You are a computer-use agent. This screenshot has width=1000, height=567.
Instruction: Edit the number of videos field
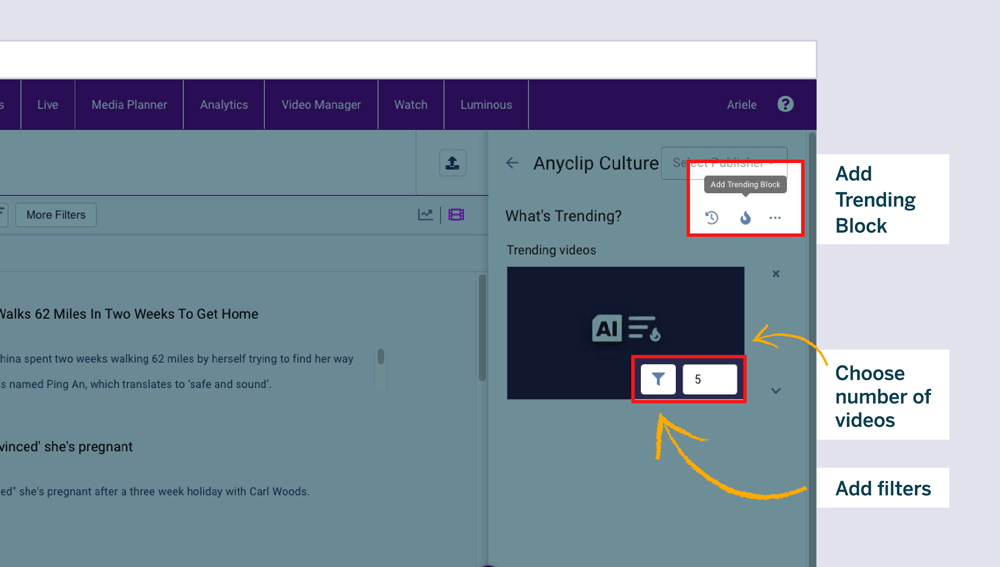710,379
